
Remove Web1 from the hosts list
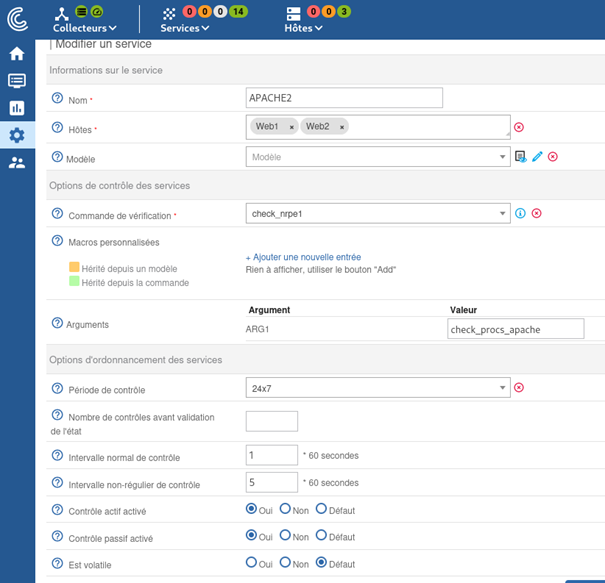point(291,127)
